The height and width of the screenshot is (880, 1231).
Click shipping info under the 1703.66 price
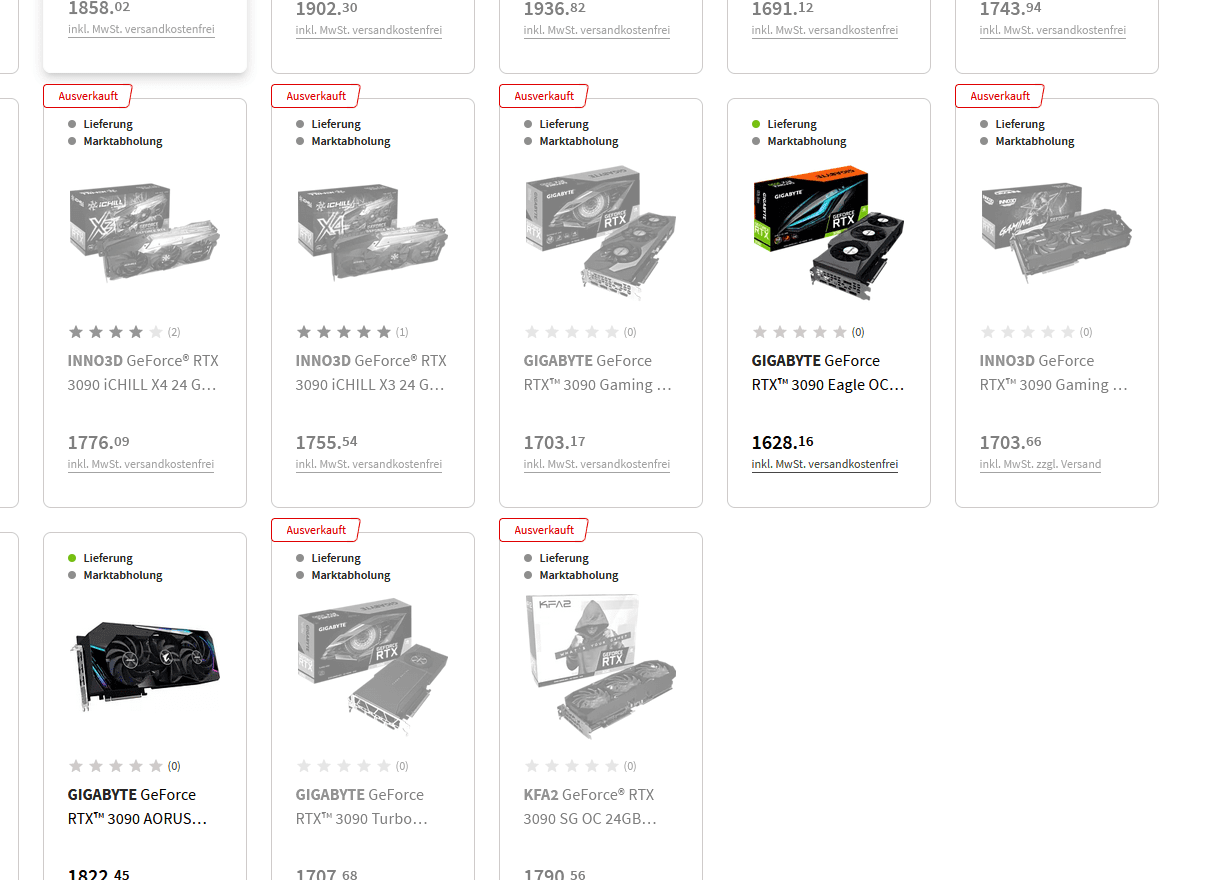(1040, 464)
